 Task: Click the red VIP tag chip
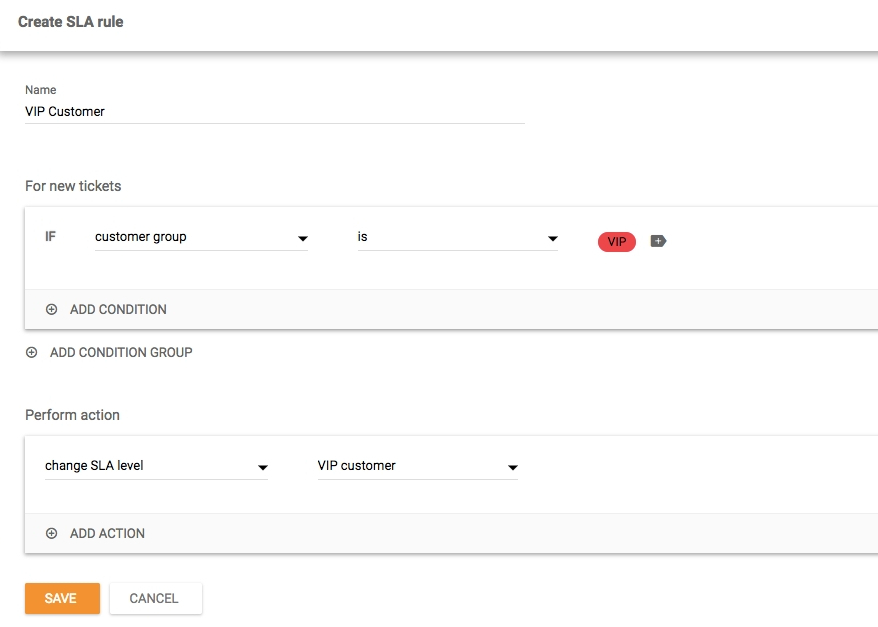pyautogui.click(x=616, y=242)
